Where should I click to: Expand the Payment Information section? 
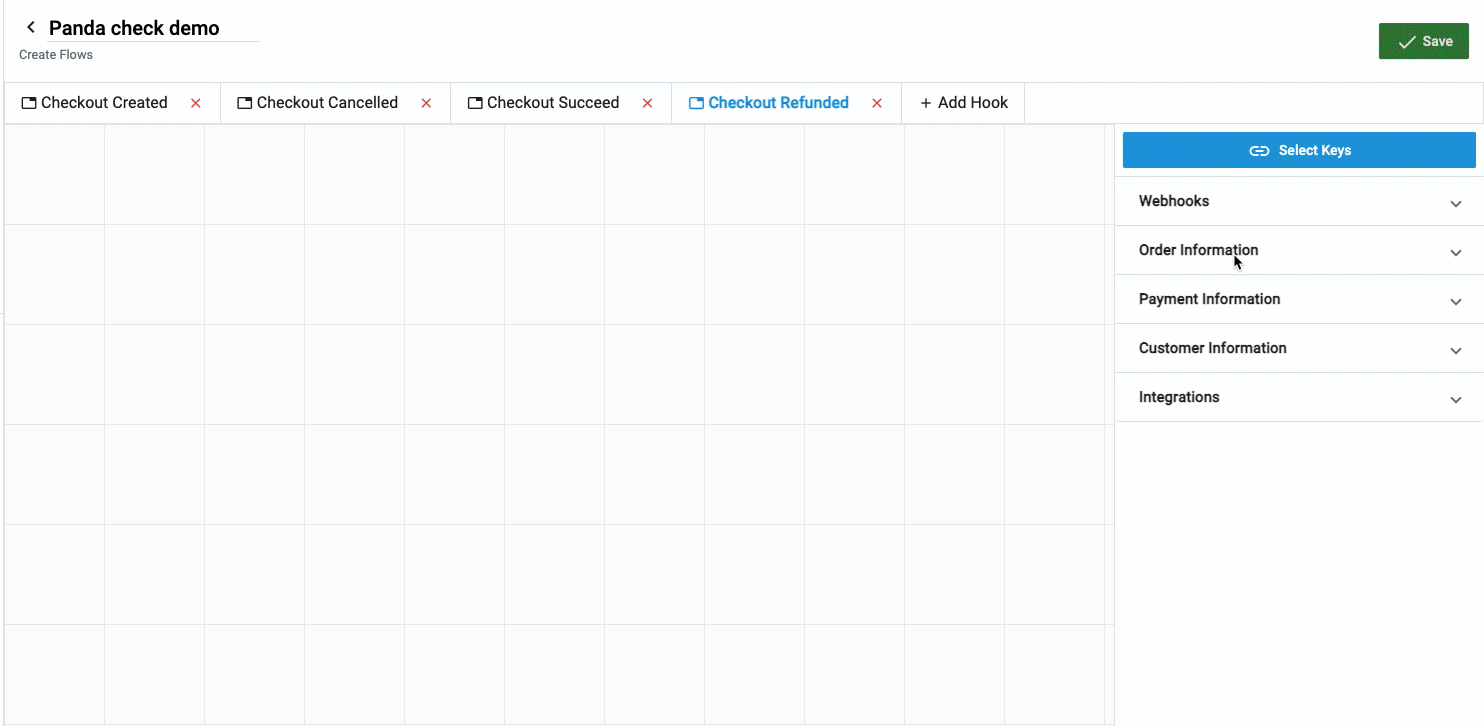[x=1299, y=299]
